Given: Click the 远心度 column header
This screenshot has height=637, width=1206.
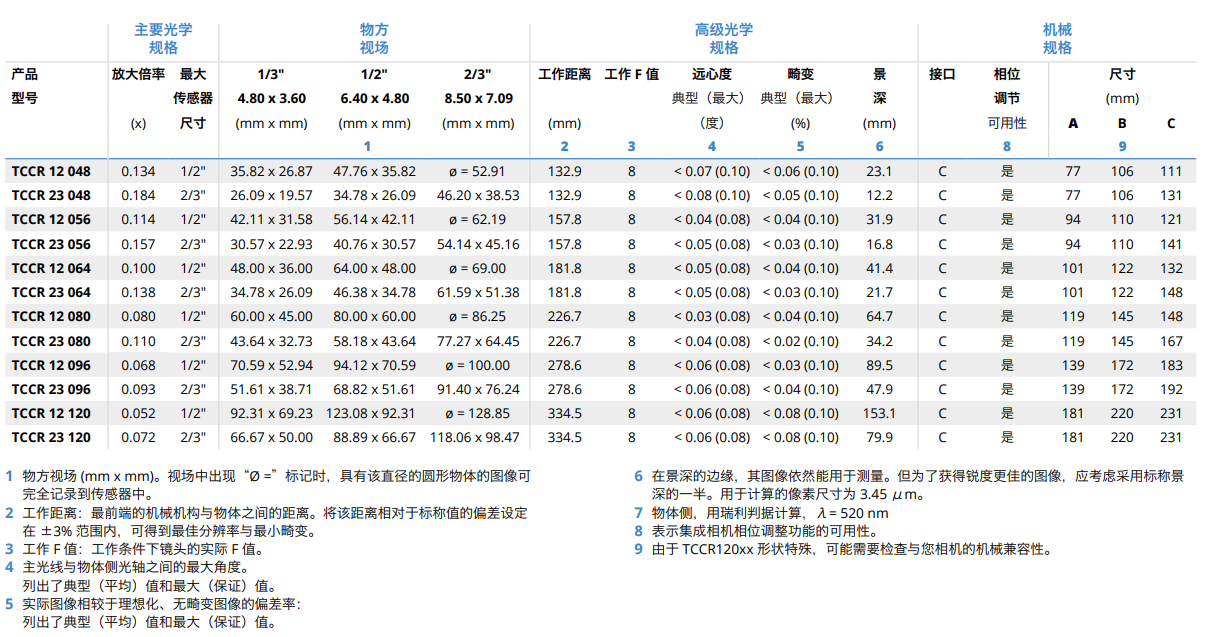Looking at the screenshot, I should (x=711, y=74).
